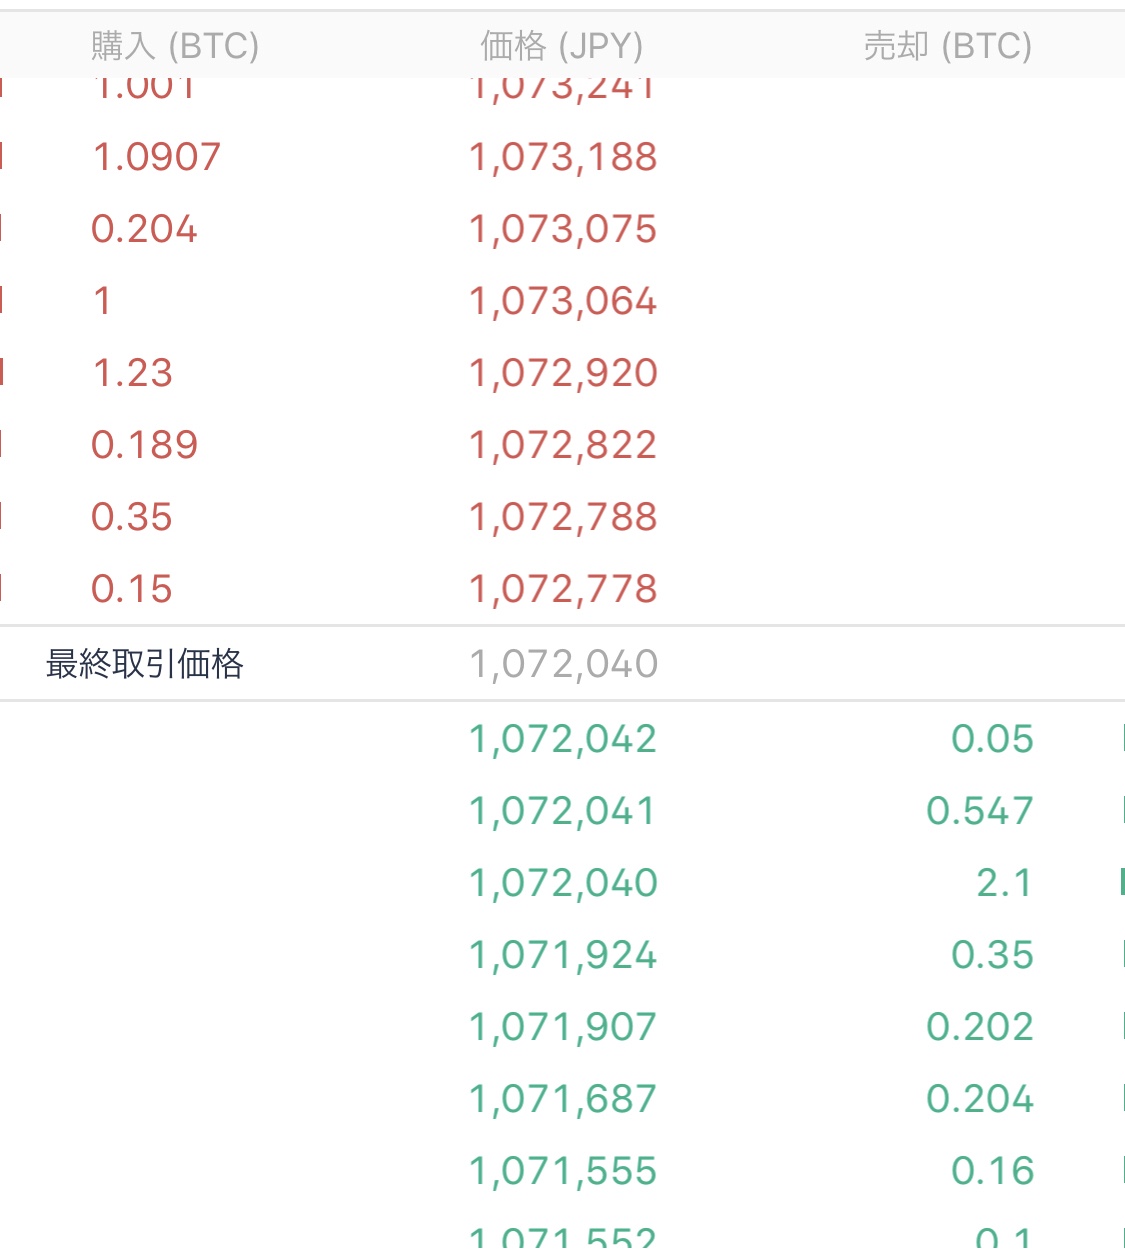Tap the ask price 1,072,822

pos(563,445)
